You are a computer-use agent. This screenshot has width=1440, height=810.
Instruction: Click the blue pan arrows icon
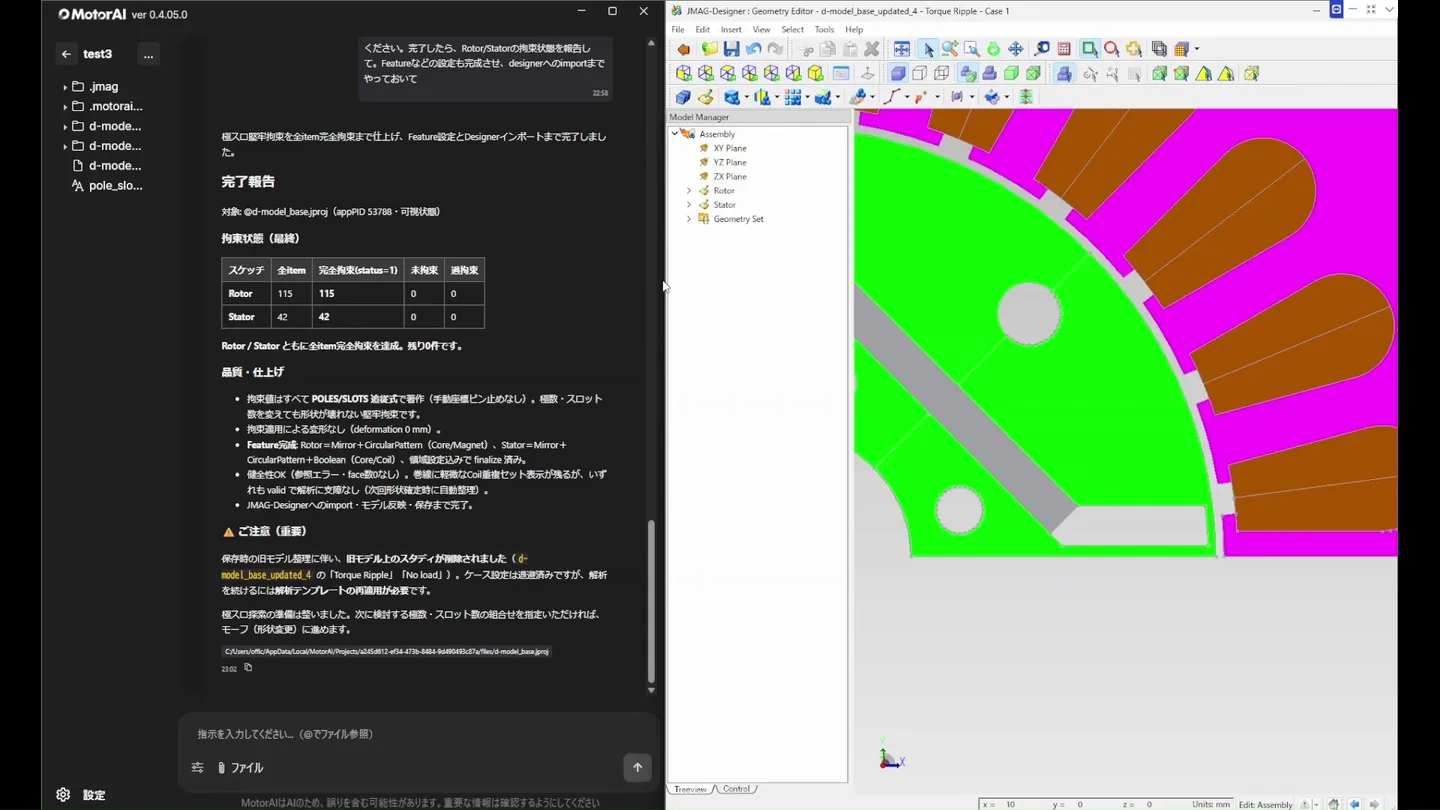1016,49
